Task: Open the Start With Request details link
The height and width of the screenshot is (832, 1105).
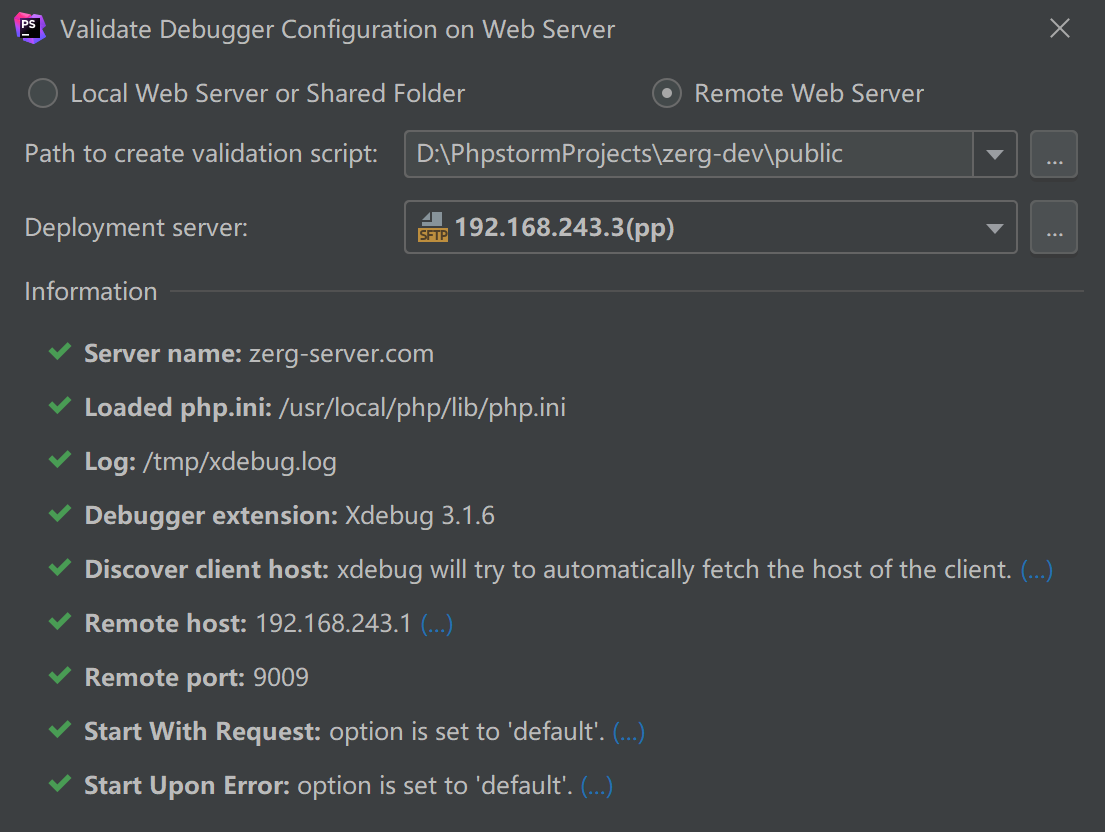Action: tap(628, 732)
